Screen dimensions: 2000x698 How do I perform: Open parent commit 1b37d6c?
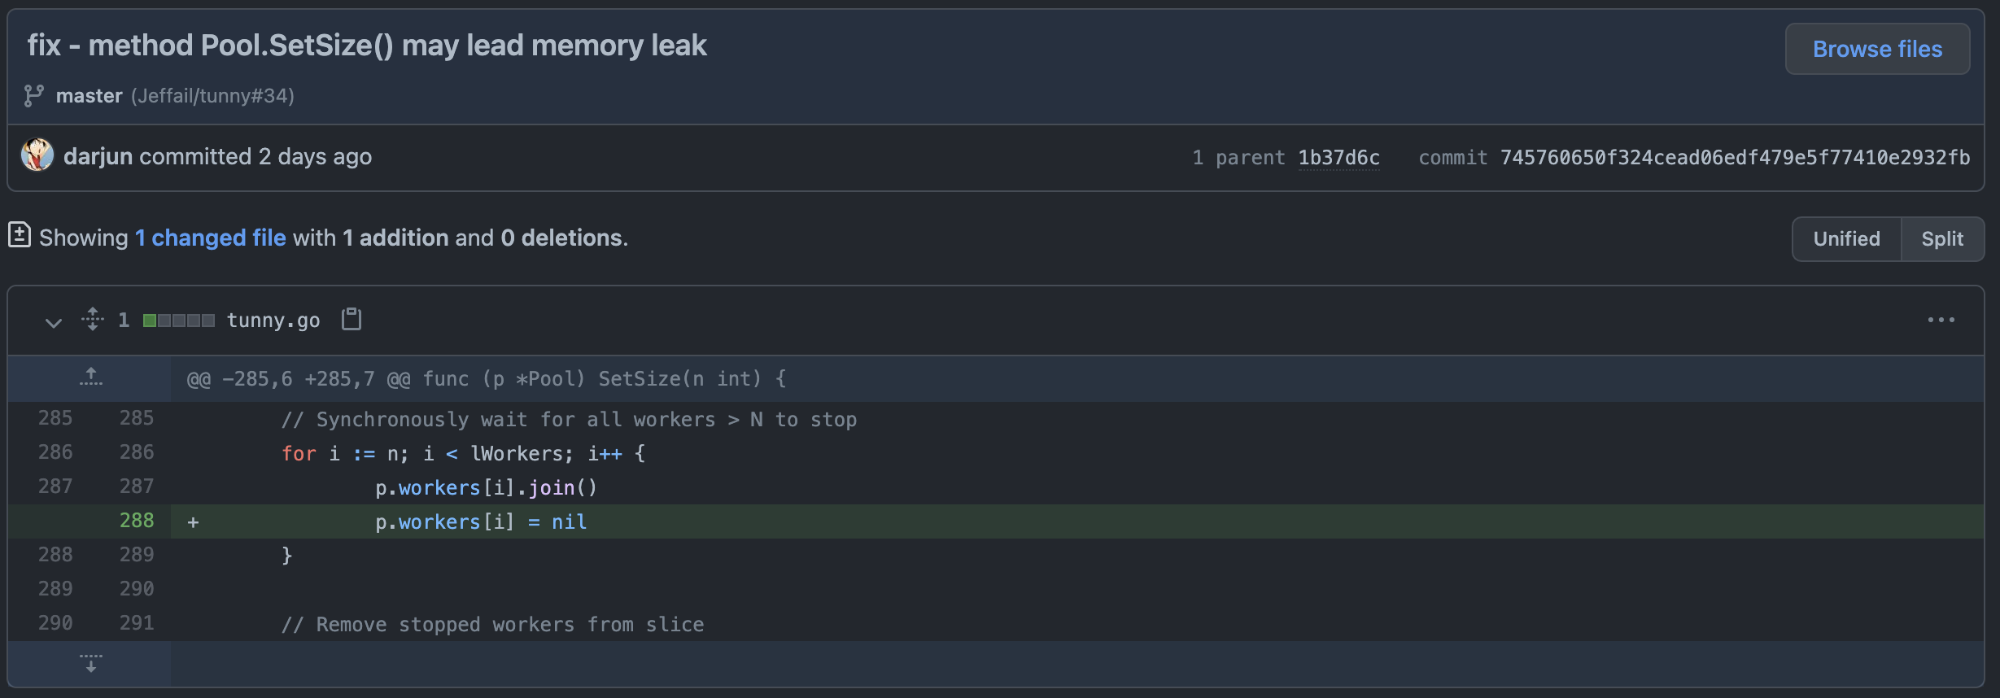click(1338, 157)
